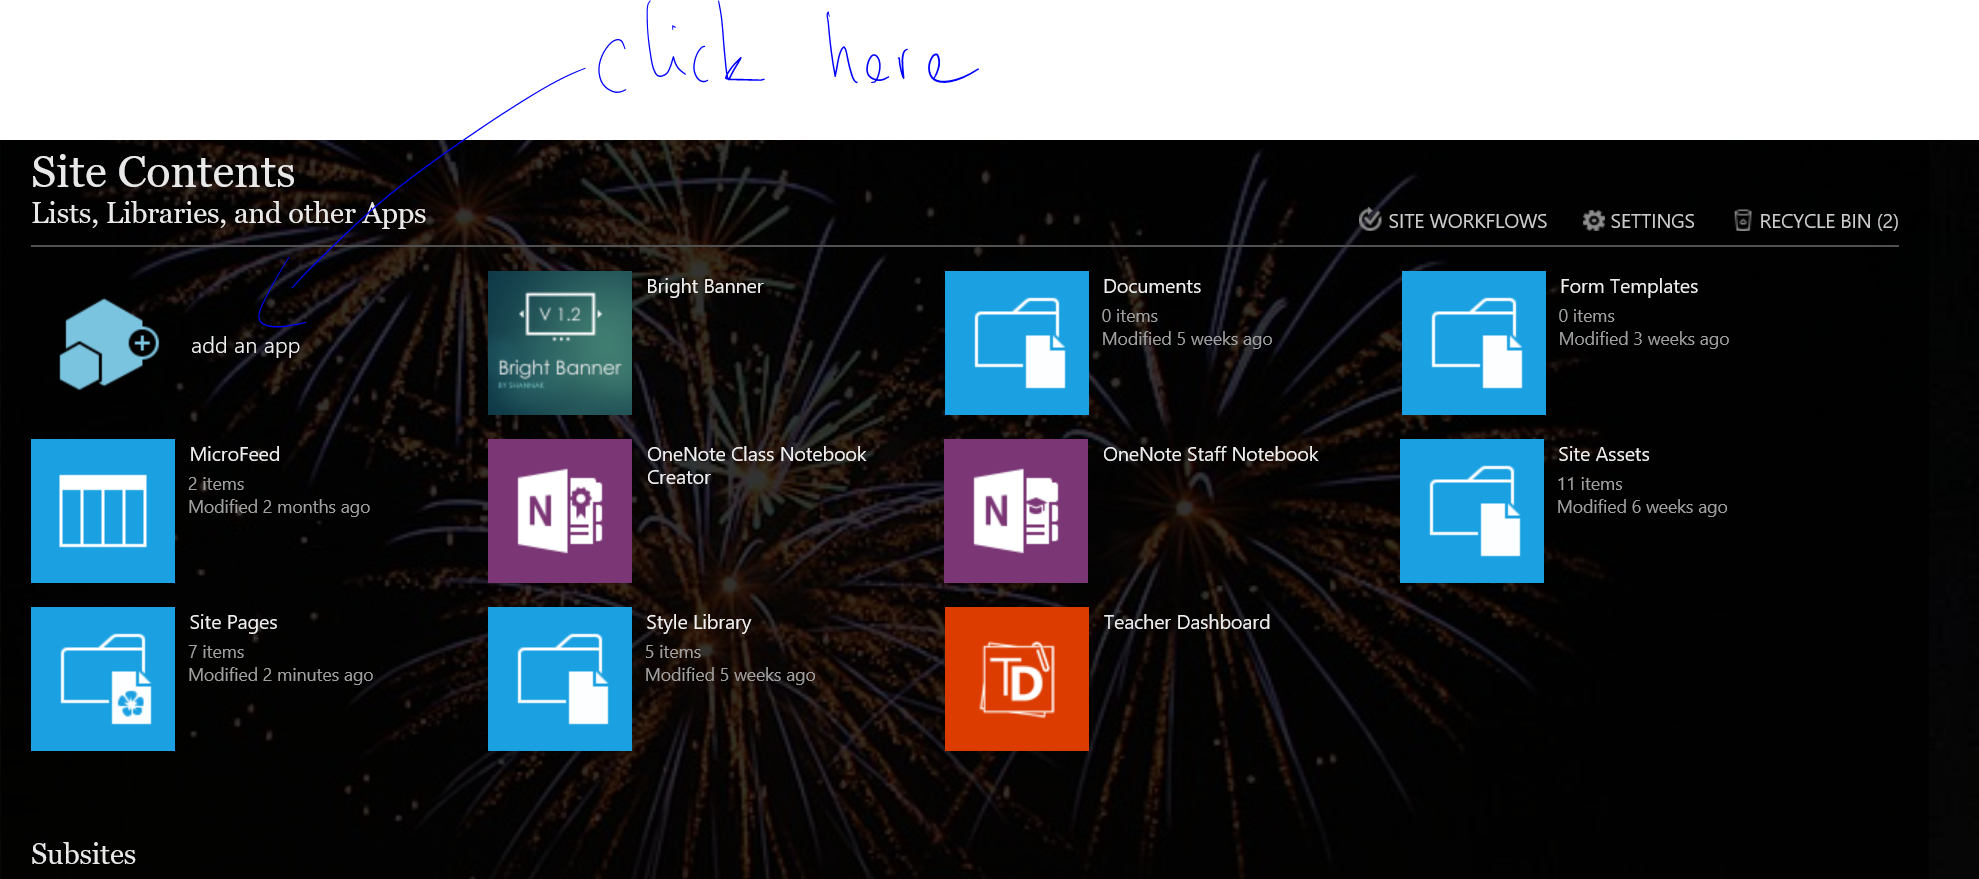Click the Style Library folder icon

[x=559, y=679]
